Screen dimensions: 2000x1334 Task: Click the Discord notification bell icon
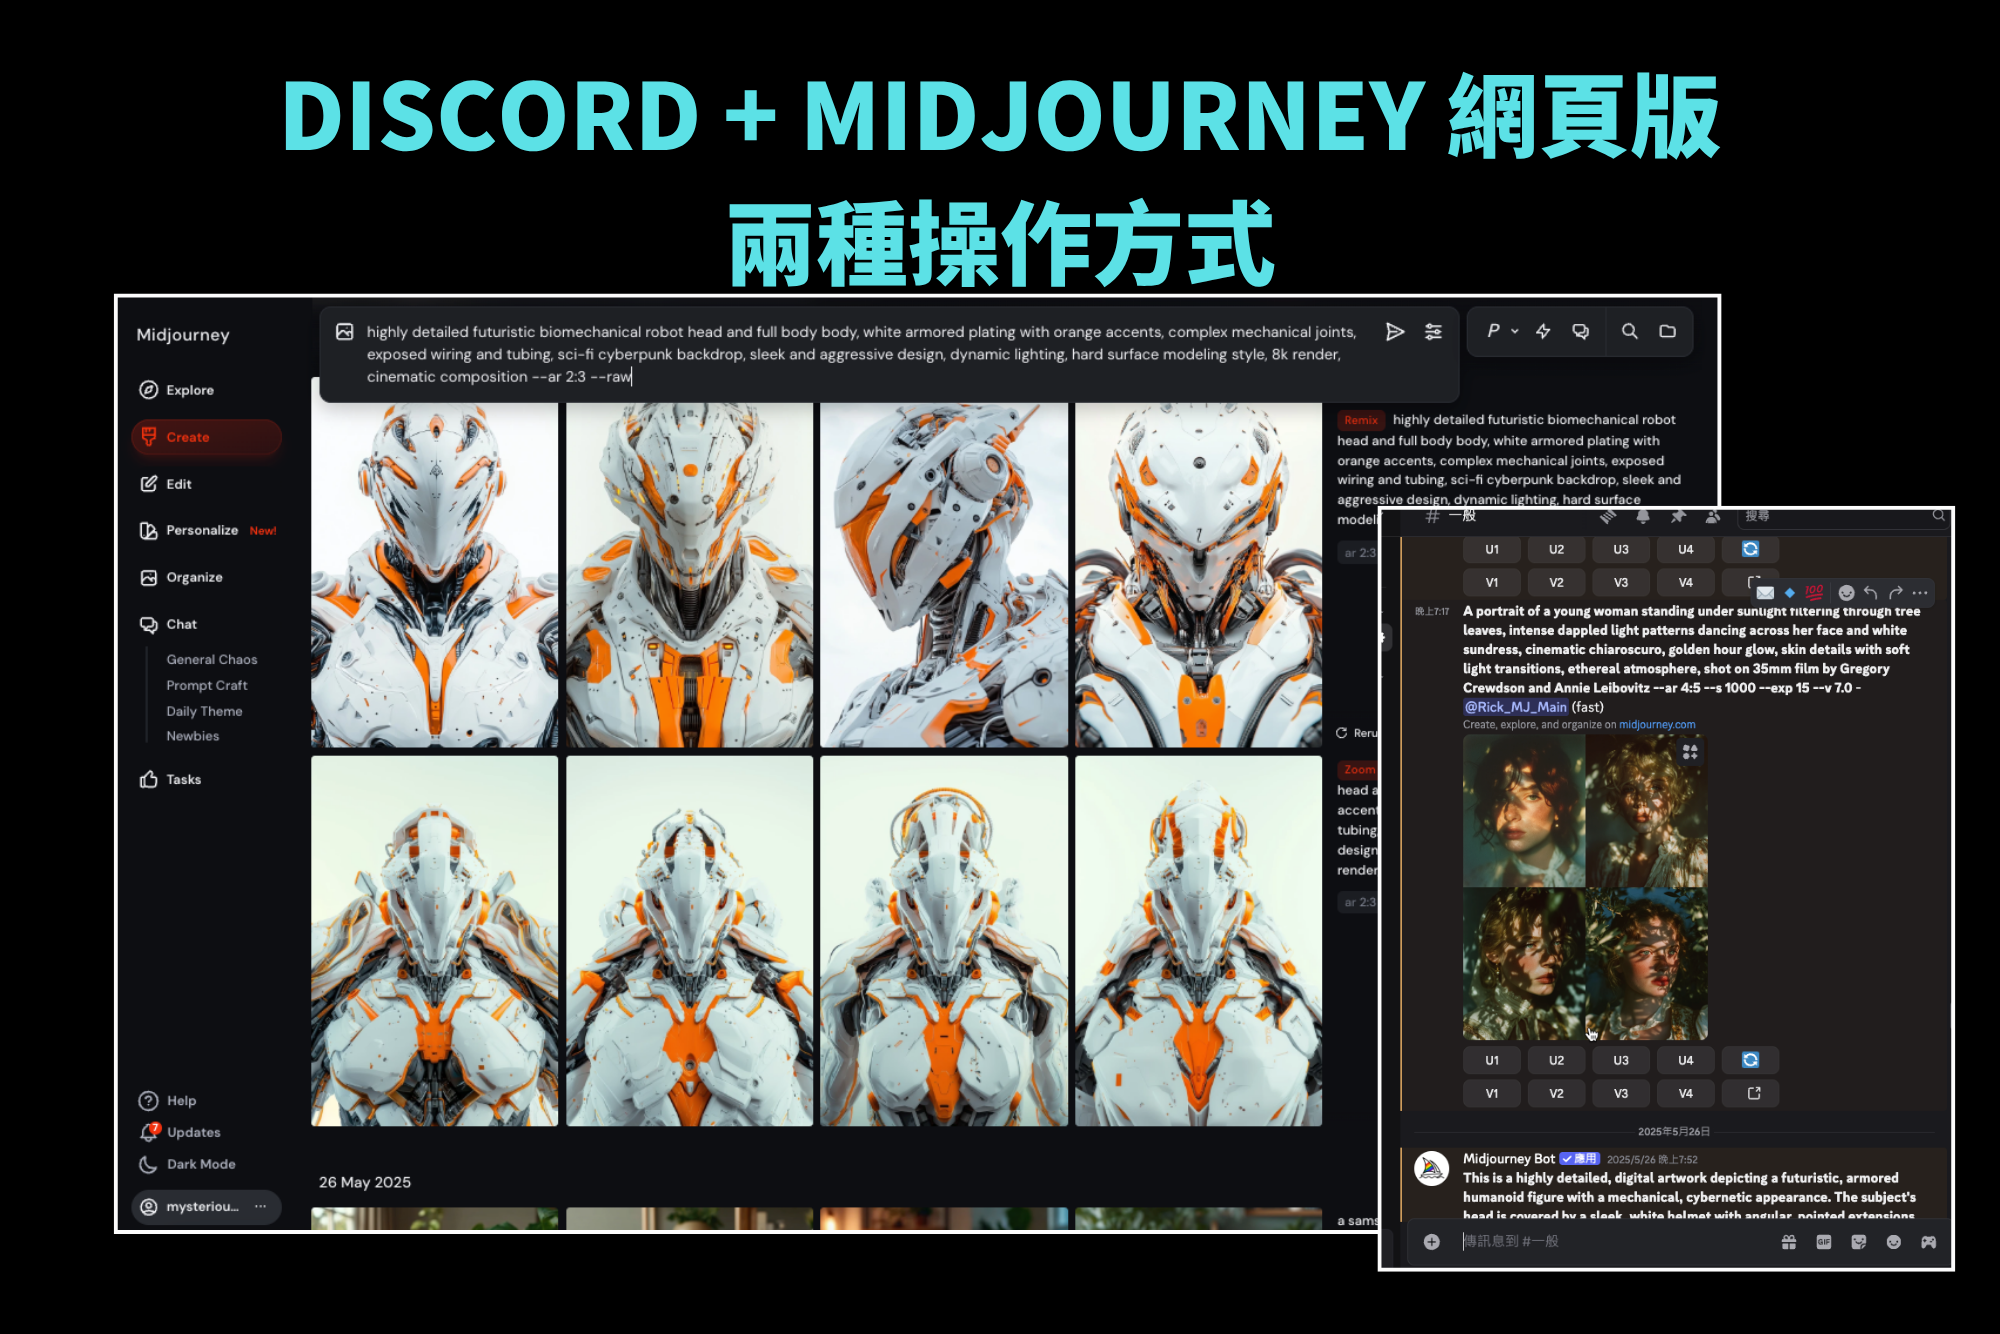tap(1643, 516)
